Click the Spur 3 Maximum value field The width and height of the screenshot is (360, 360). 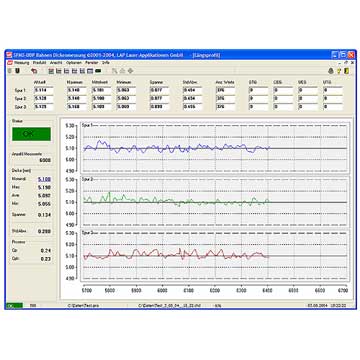(x=77, y=107)
